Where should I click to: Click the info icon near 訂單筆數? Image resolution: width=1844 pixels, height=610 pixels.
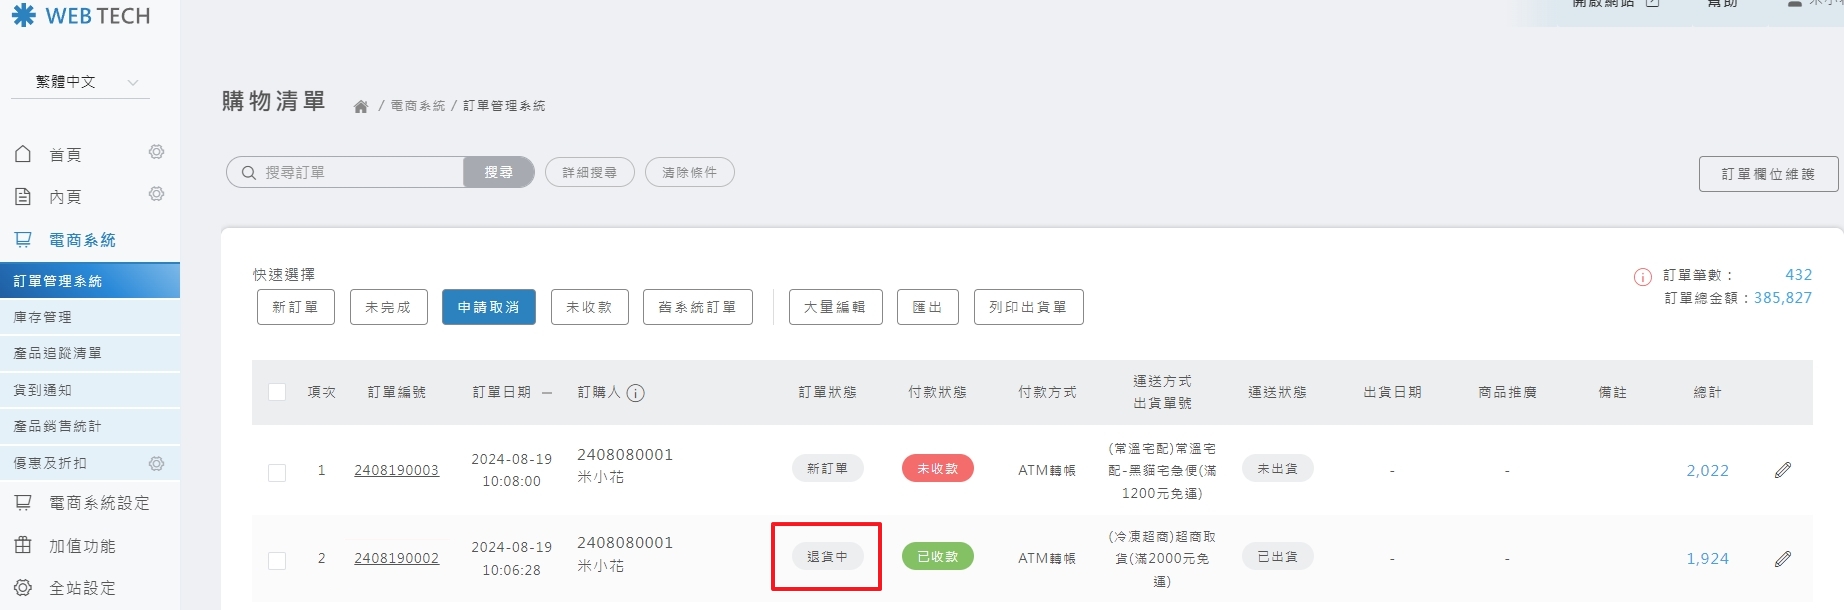point(1642,277)
